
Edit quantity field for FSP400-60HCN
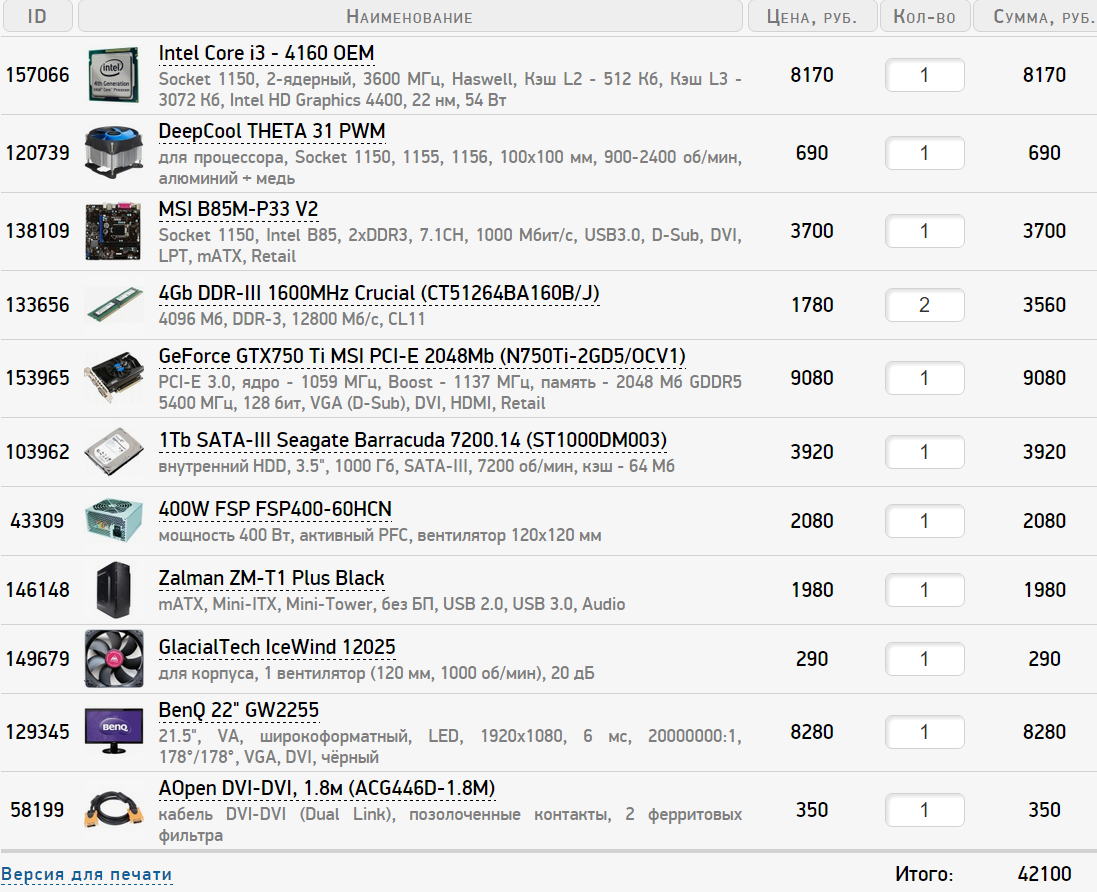click(x=924, y=521)
